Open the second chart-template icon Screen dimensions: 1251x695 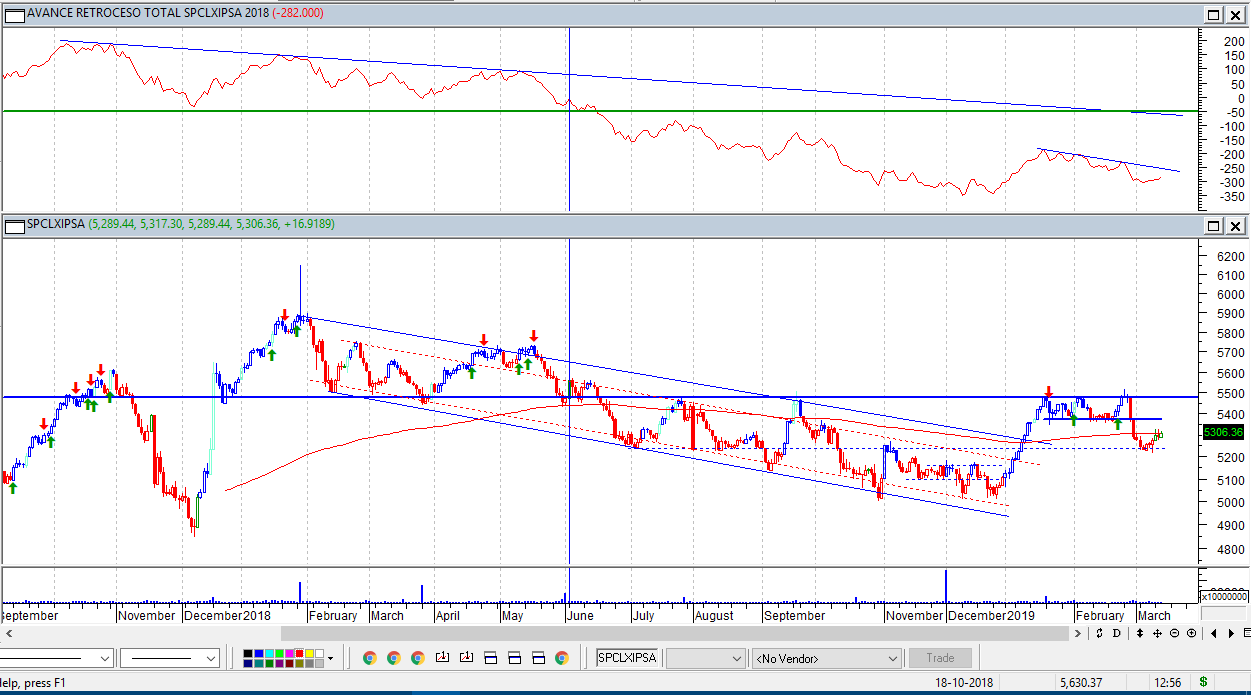point(466,657)
